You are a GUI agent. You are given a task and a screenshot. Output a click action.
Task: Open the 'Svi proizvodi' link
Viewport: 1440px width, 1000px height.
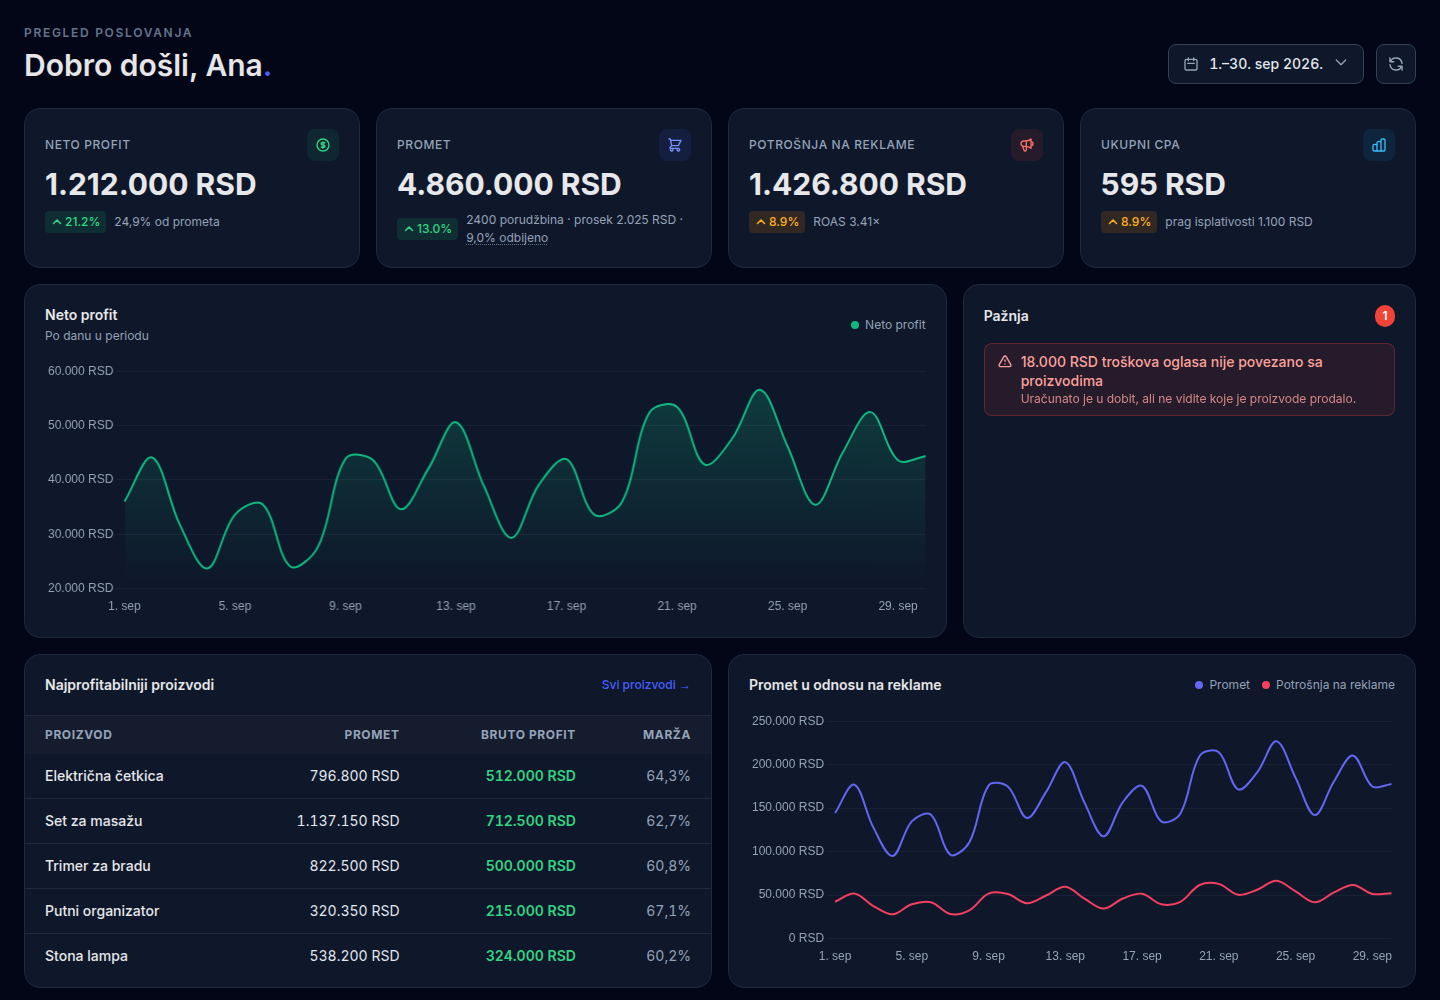pos(645,685)
